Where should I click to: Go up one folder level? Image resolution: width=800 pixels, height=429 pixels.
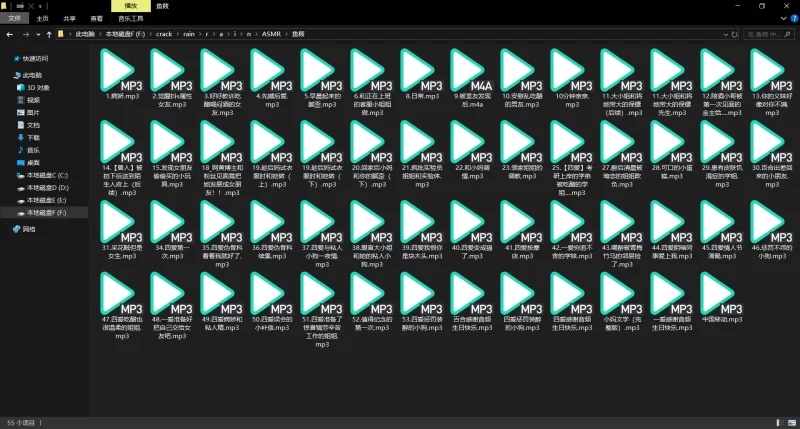[49, 34]
